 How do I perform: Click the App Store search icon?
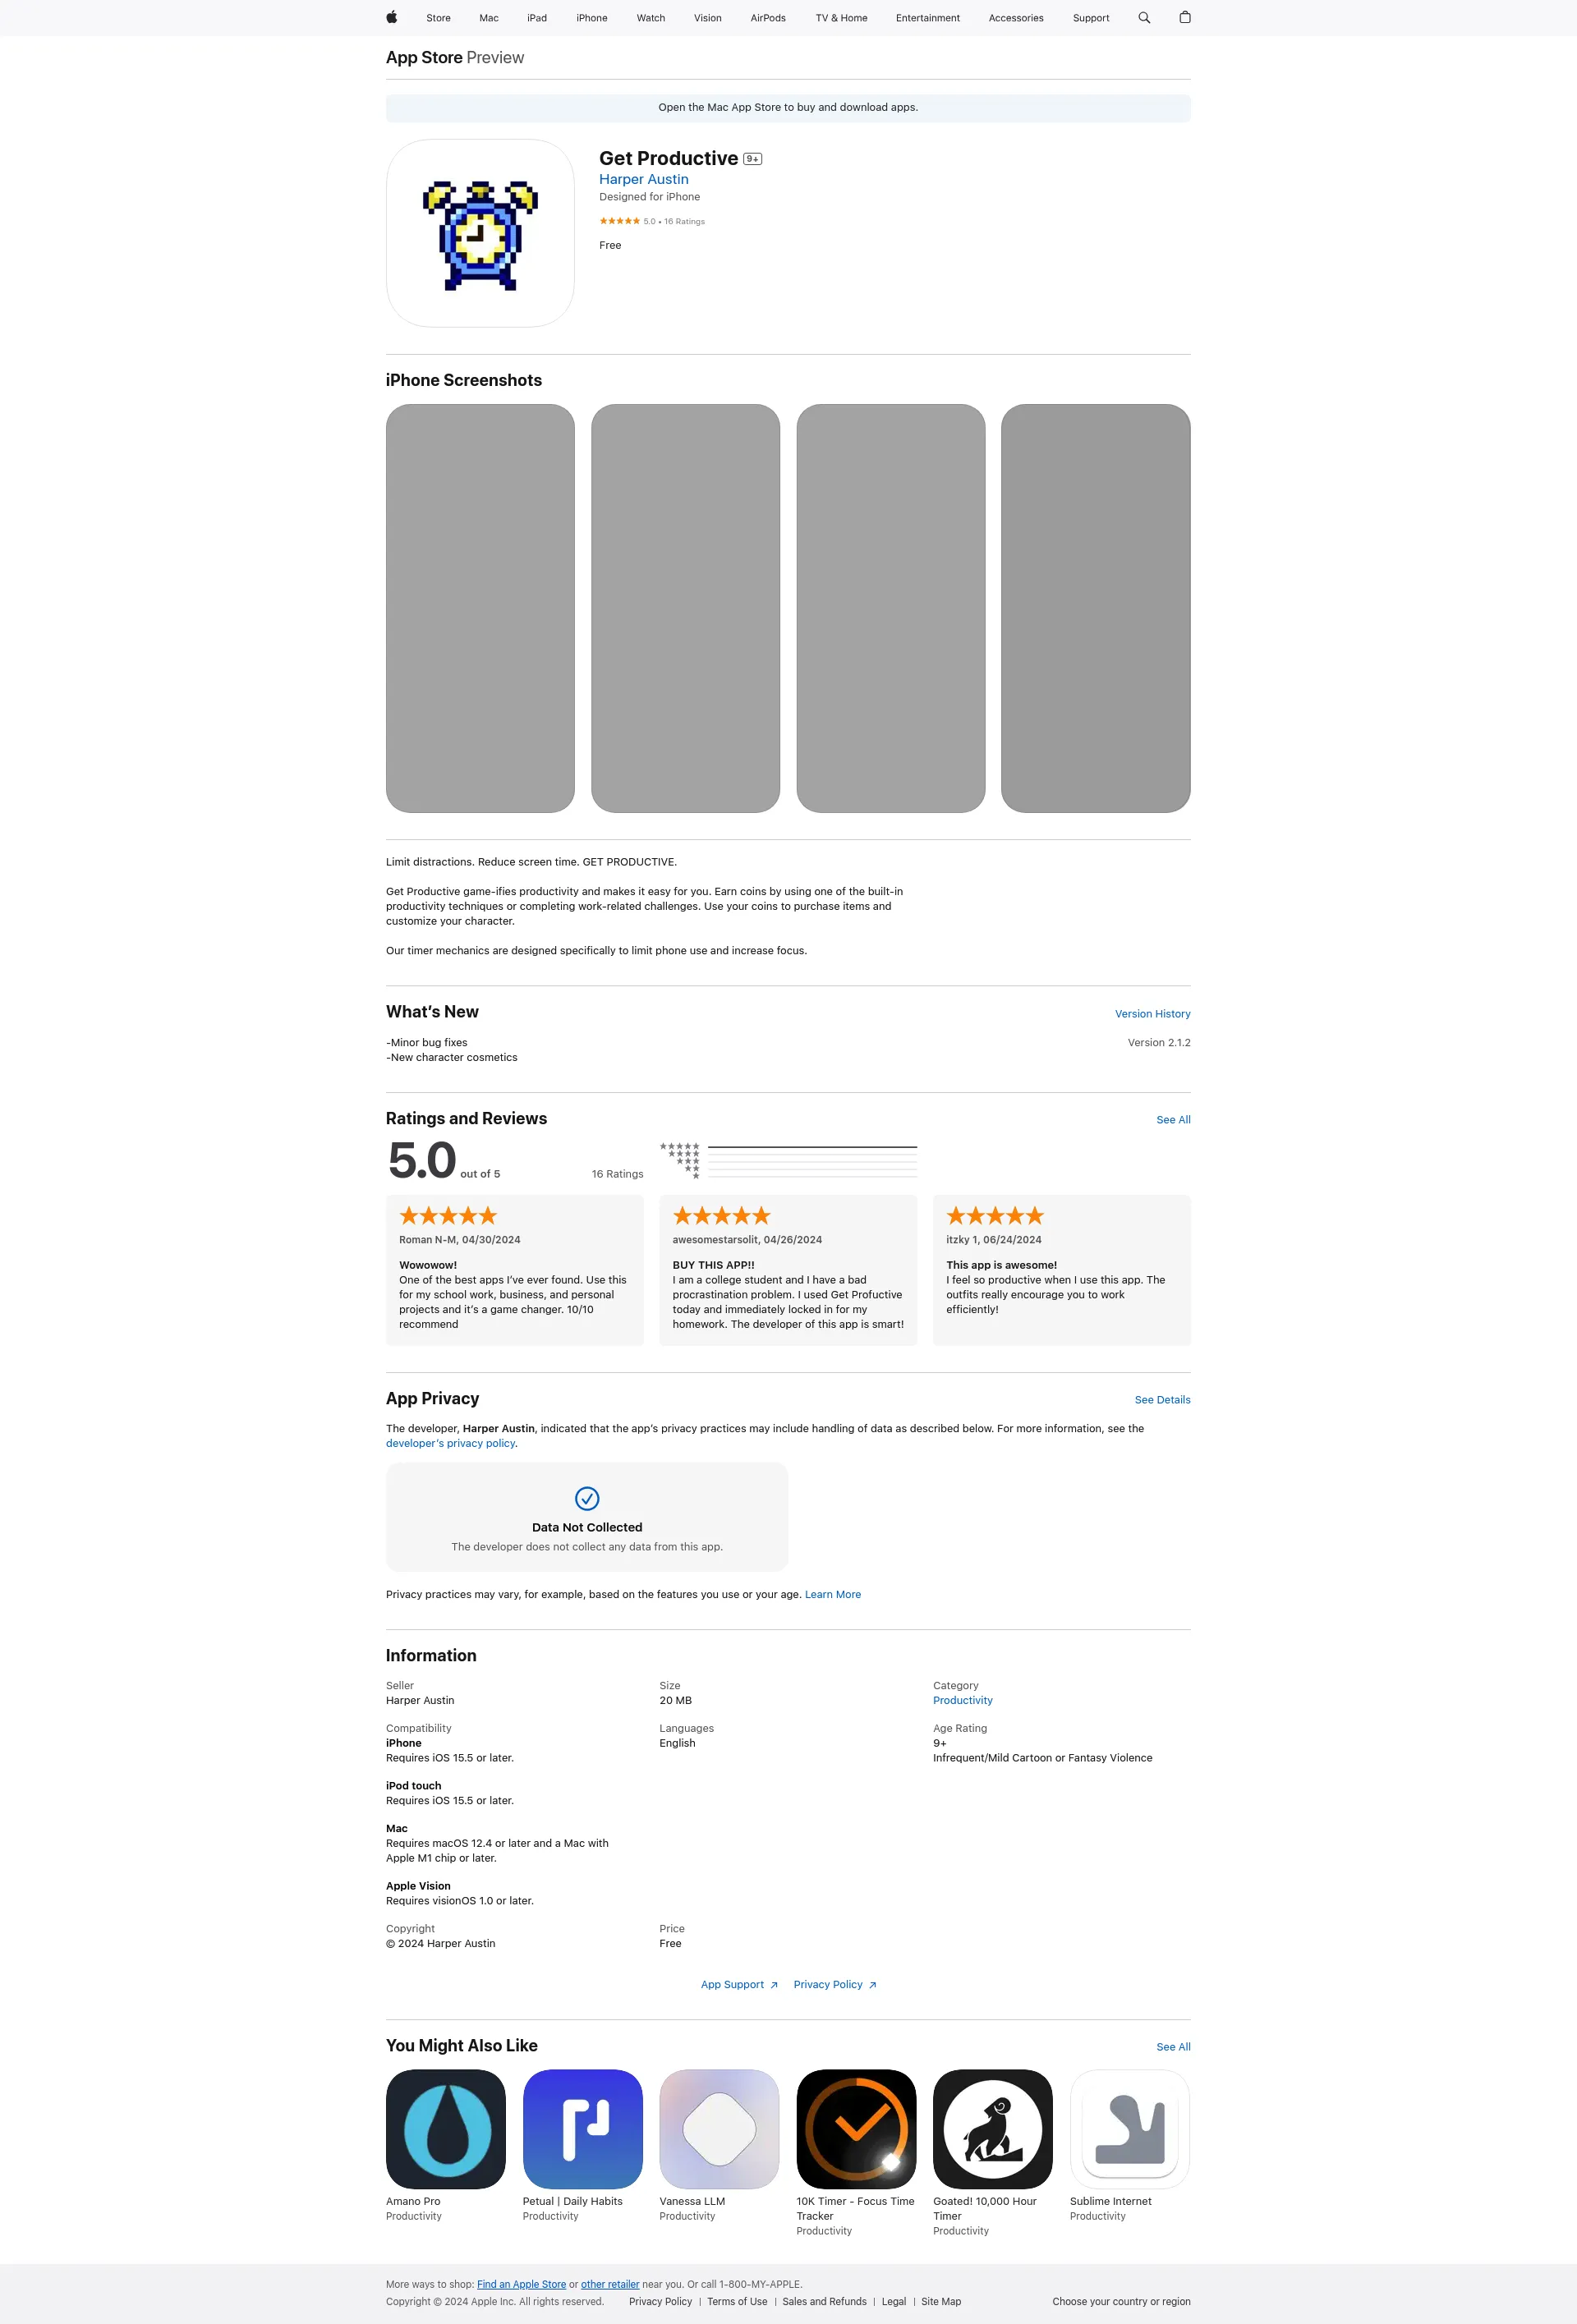tap(1144, 17)
